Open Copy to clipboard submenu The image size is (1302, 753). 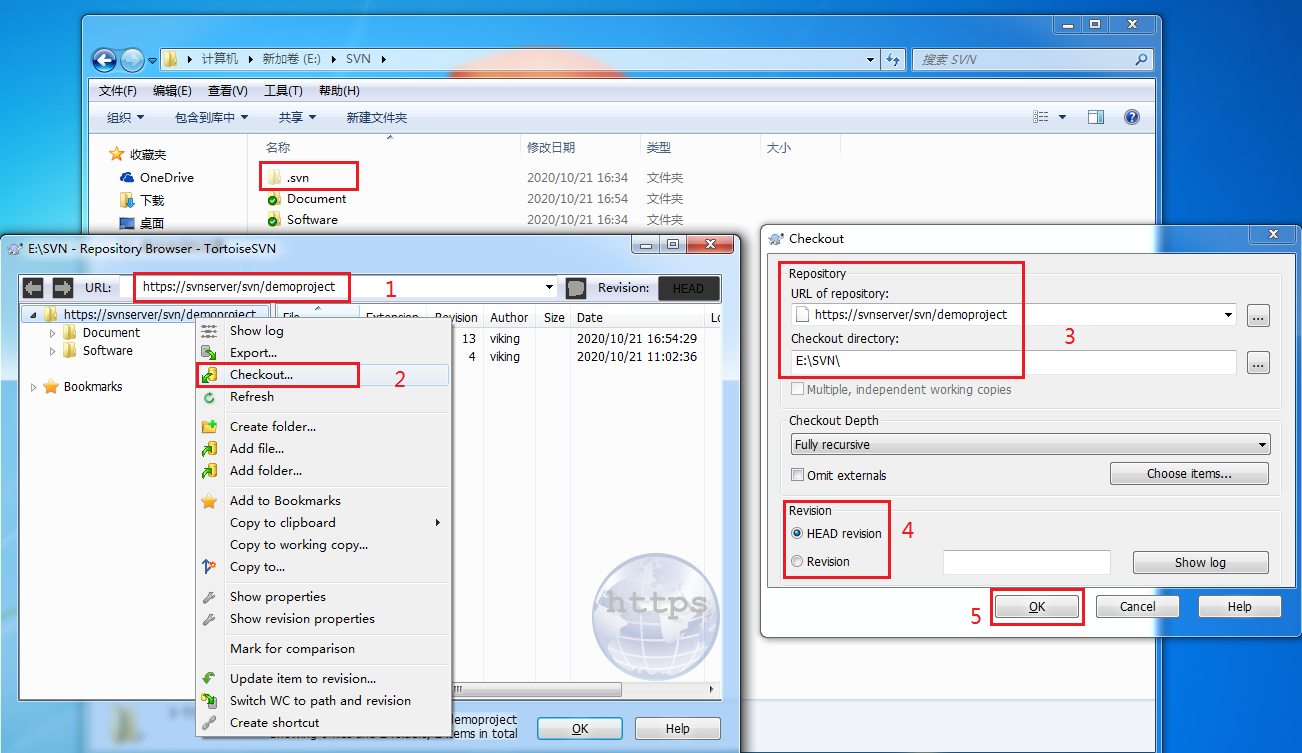[x=438, y=523]
